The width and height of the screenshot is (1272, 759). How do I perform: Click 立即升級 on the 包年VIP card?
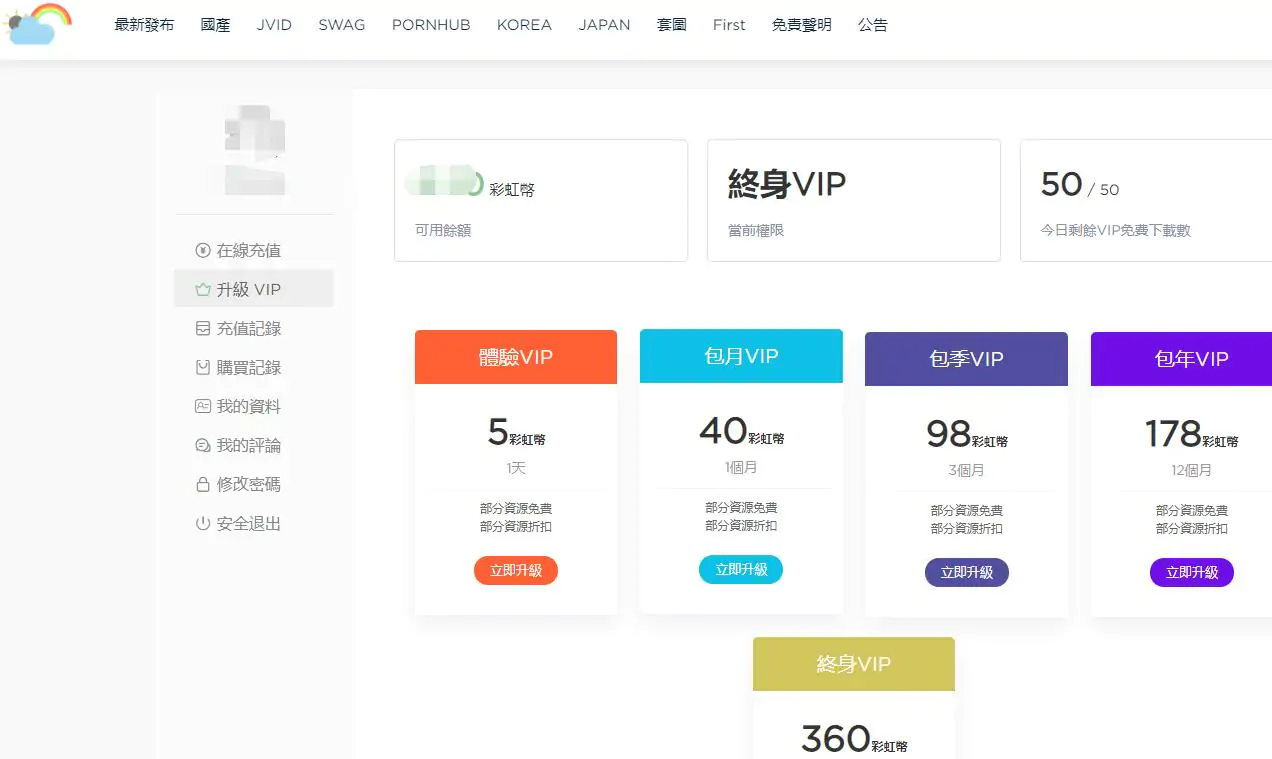tap(1192, 573)
